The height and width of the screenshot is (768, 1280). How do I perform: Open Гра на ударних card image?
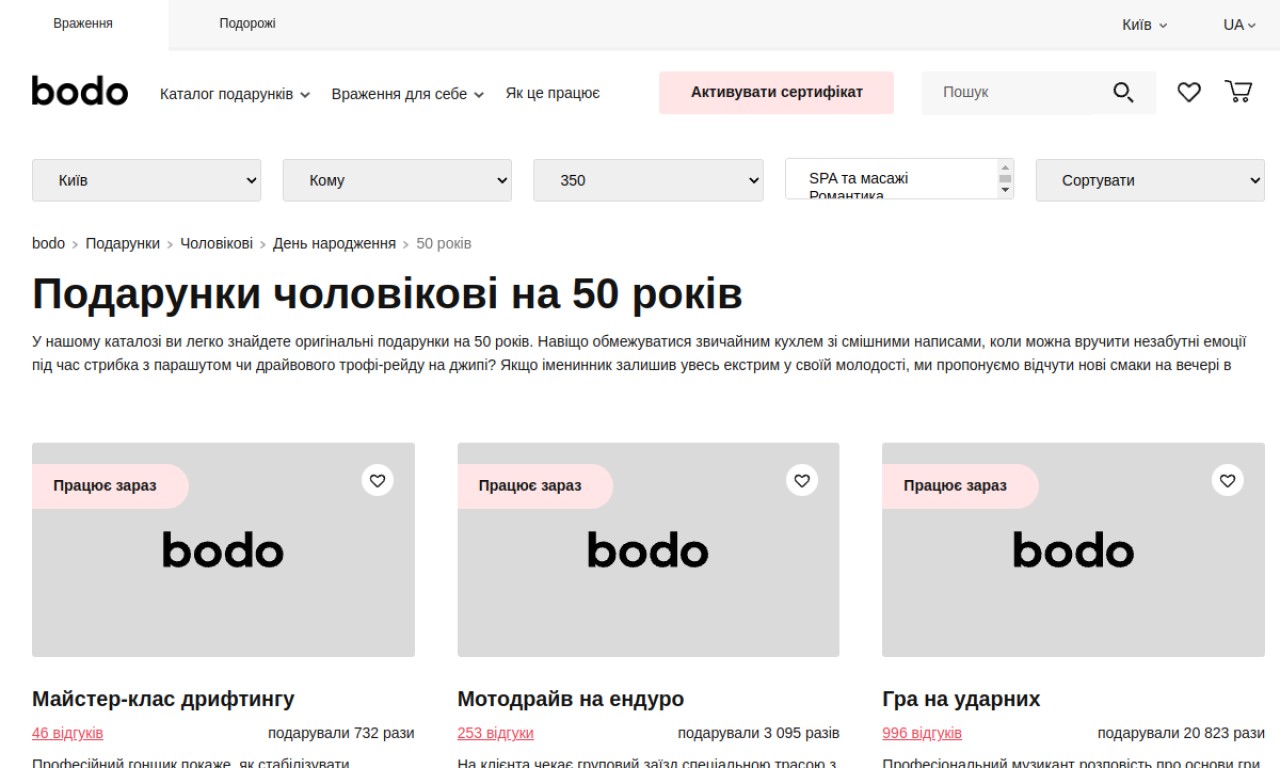coord(1073,550)
